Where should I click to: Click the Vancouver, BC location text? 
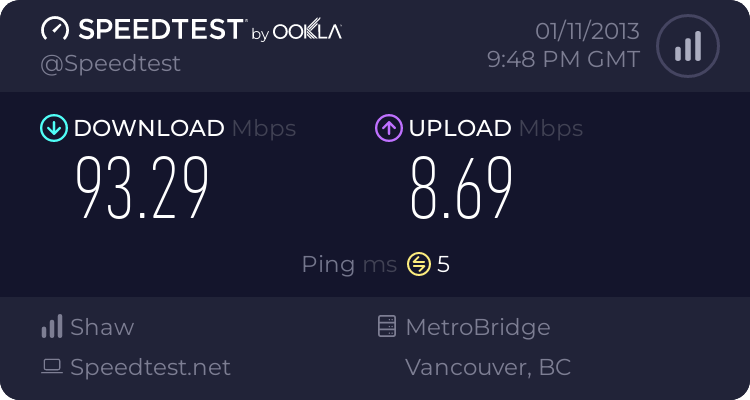click(488, 367)
